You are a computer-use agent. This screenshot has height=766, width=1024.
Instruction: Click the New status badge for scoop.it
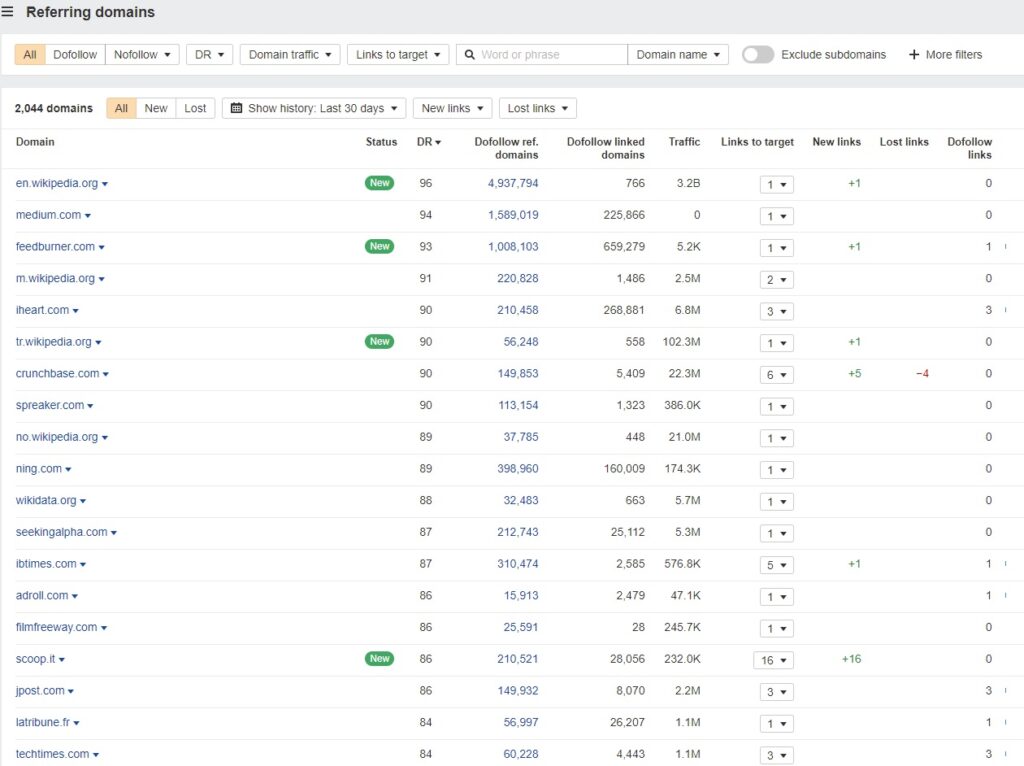(x=379, y=659)
